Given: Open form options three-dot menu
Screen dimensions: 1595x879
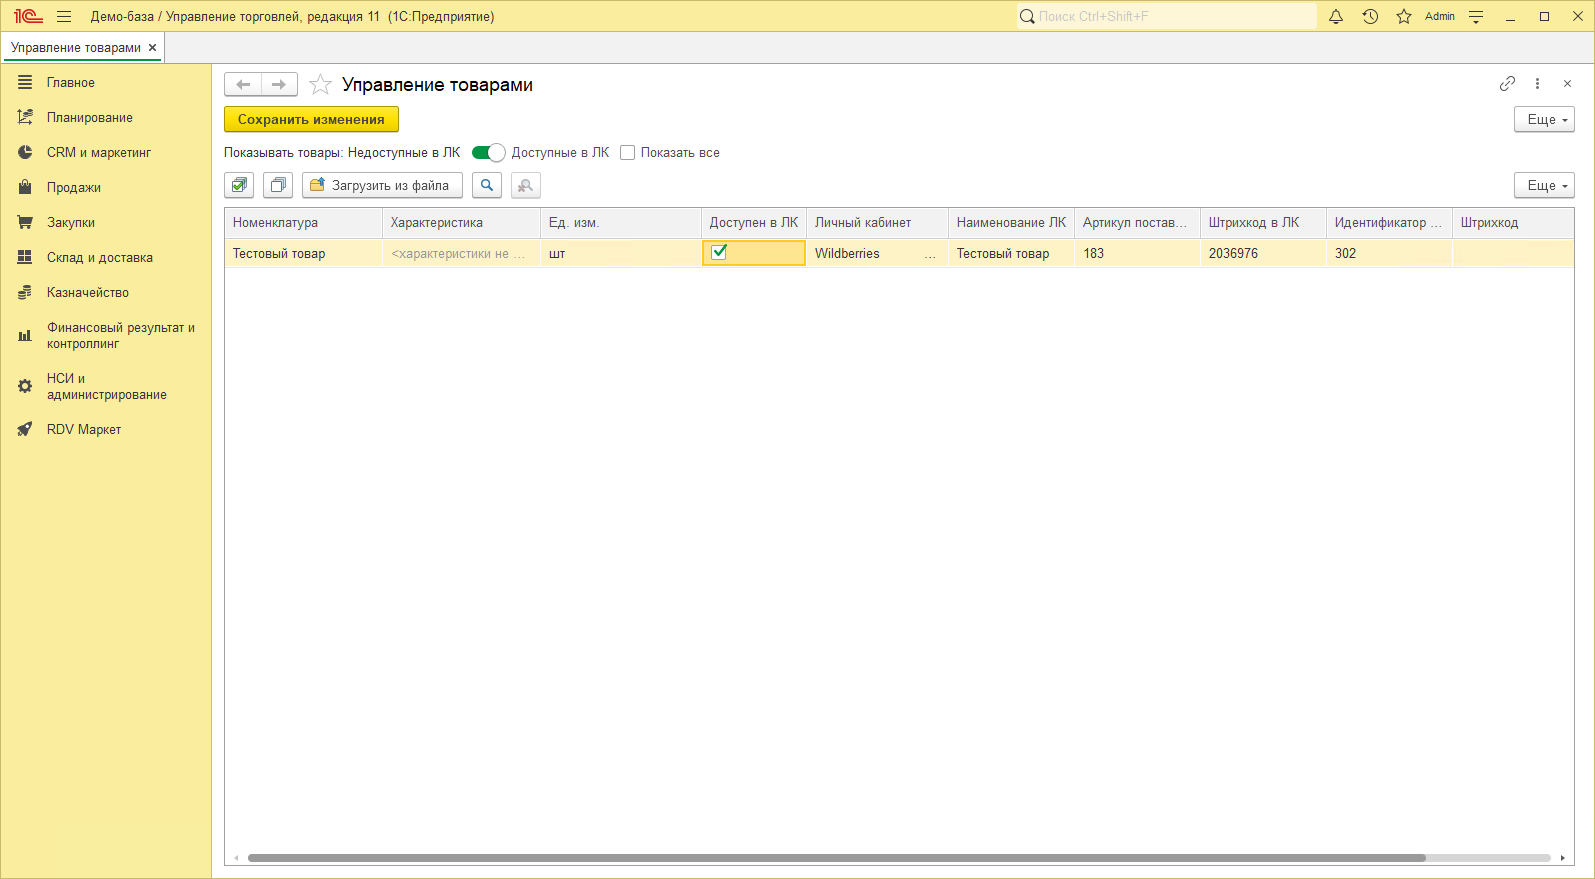Looking at the screenshot, I should (x=1537, y=84).
